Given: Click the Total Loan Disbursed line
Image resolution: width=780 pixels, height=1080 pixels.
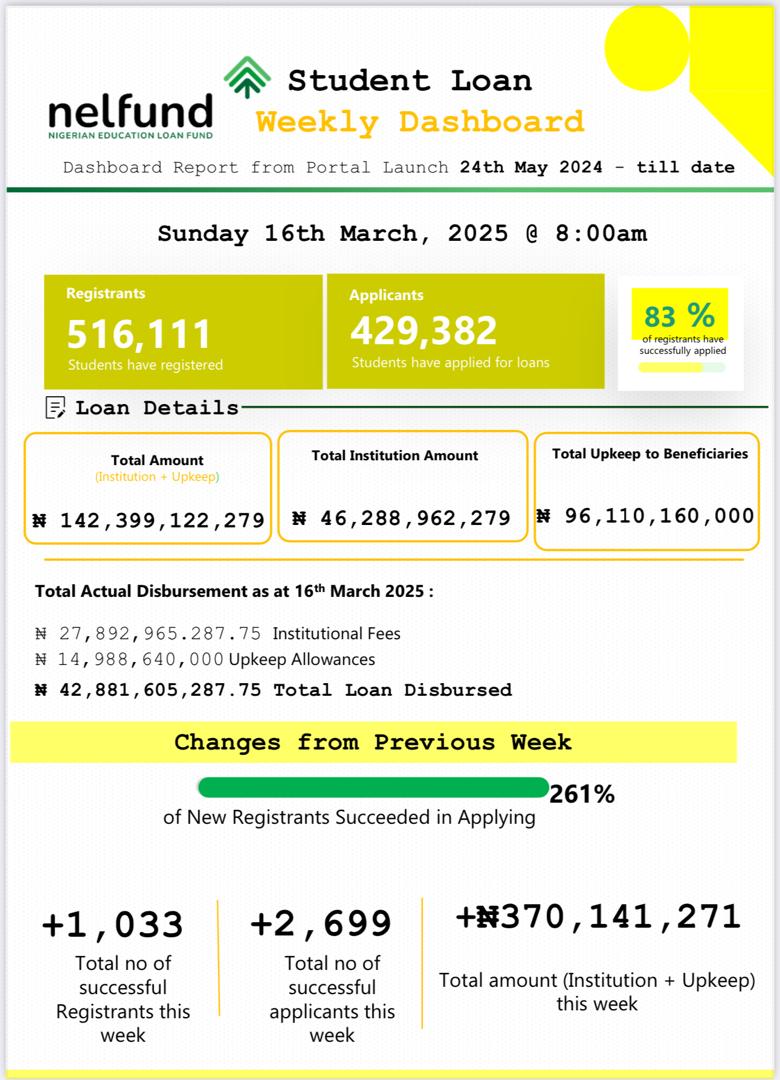Looking at the screenshot, I should [x=273, y=690].
